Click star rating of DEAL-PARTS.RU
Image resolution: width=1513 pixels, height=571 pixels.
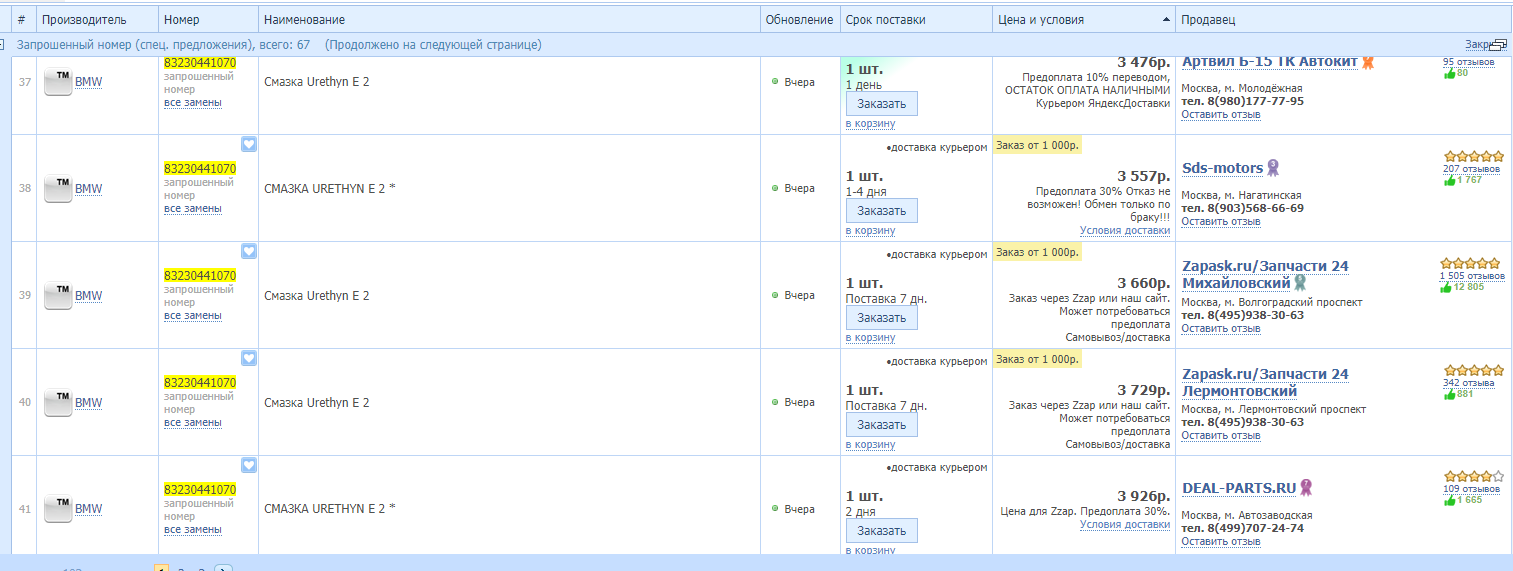(x=1473, y=477)
